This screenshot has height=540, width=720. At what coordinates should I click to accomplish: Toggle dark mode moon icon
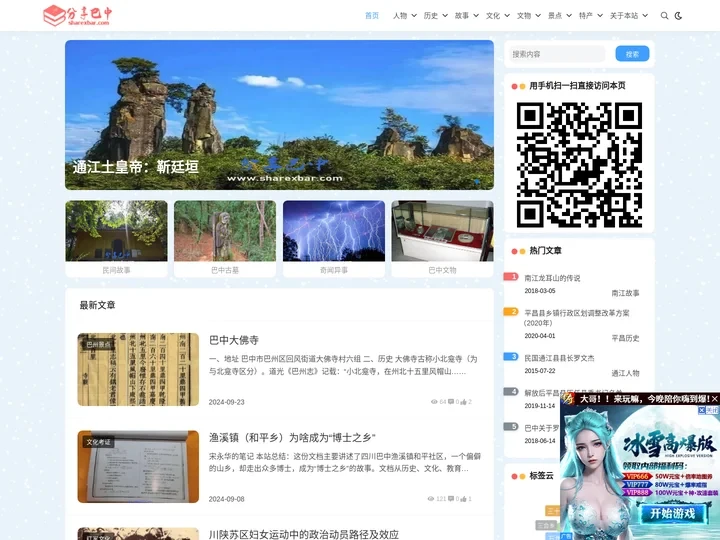click(x=678, y=16)
